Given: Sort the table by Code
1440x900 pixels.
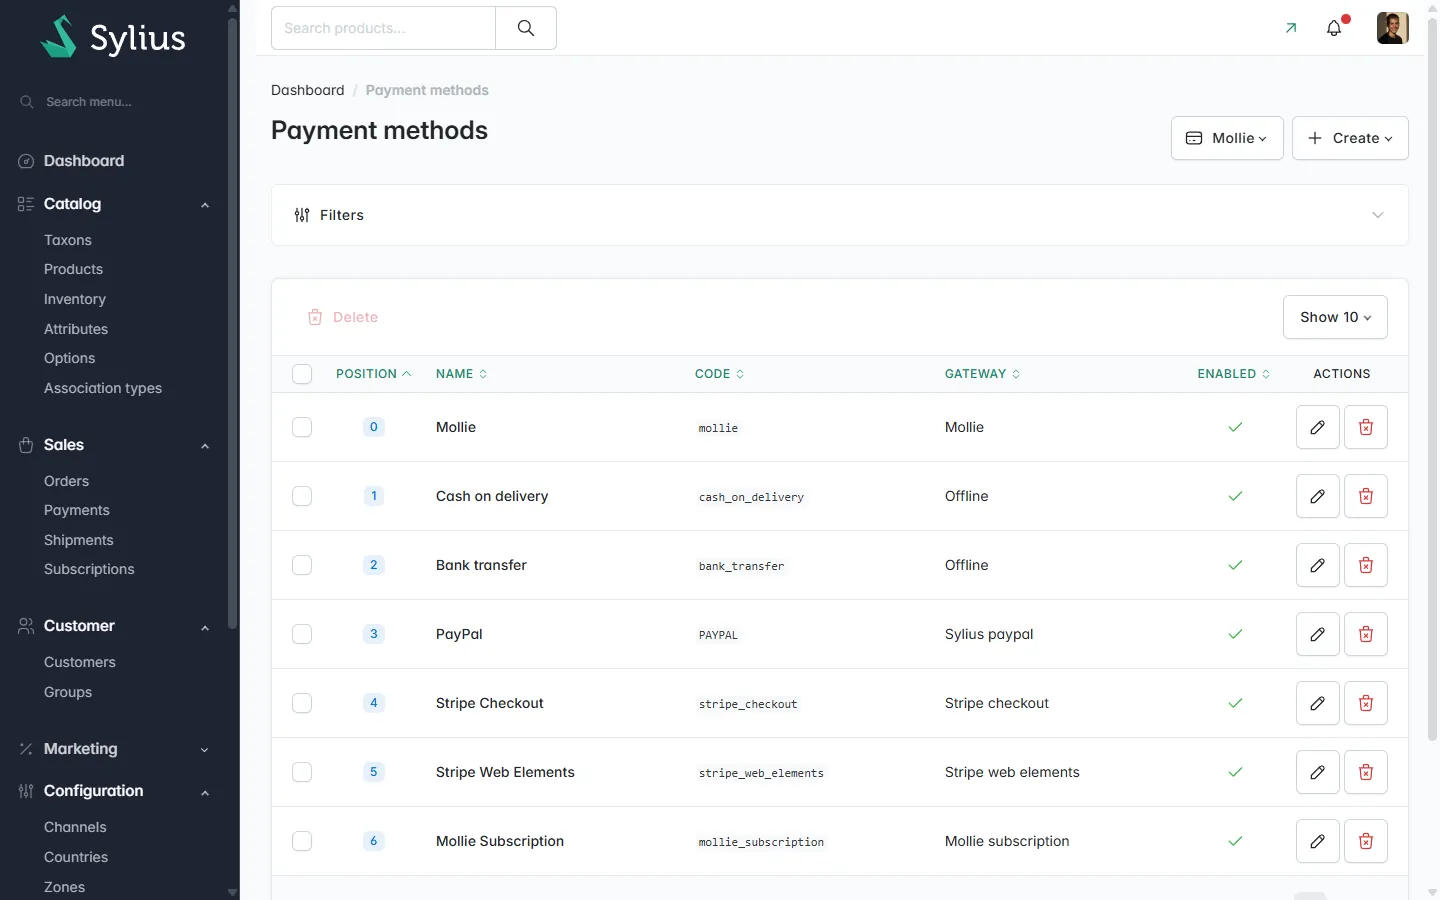Looking at the screenshot, I should [720, 374].
